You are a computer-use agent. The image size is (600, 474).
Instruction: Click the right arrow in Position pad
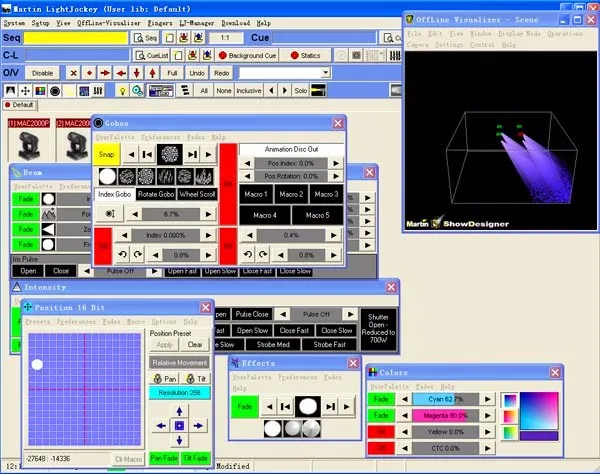[198, 425]
